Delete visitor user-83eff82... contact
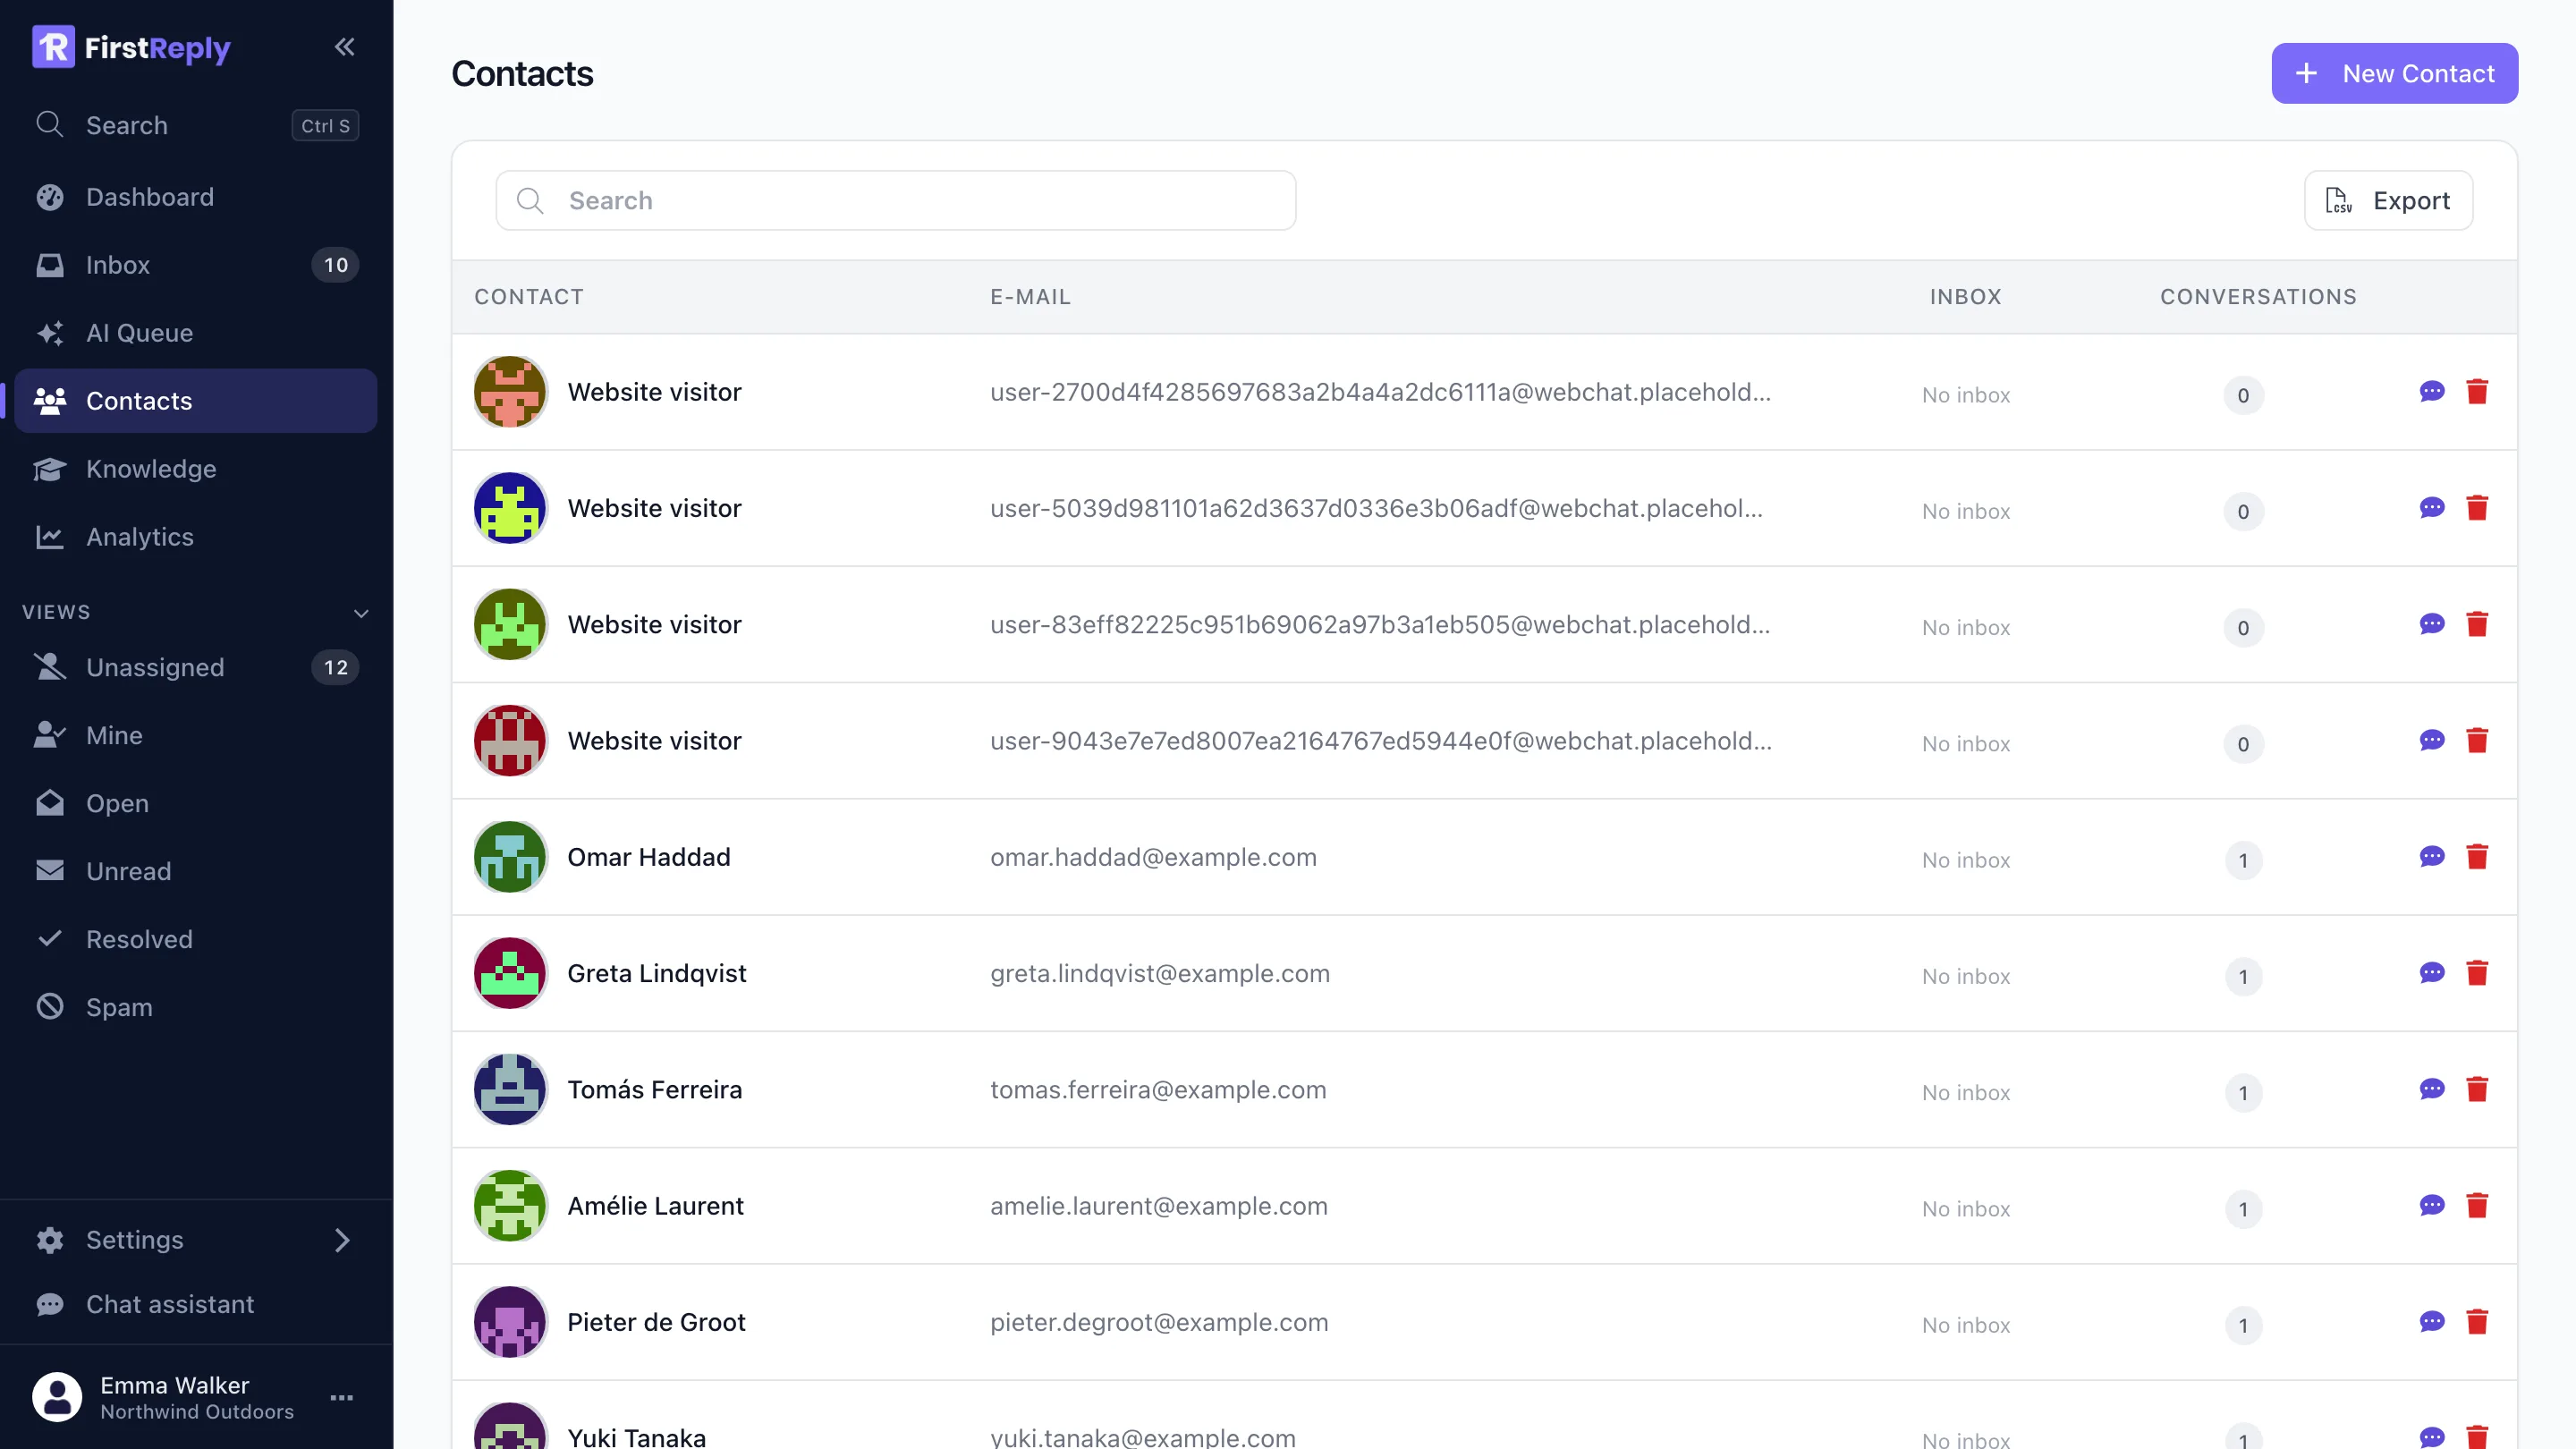 2477,625
